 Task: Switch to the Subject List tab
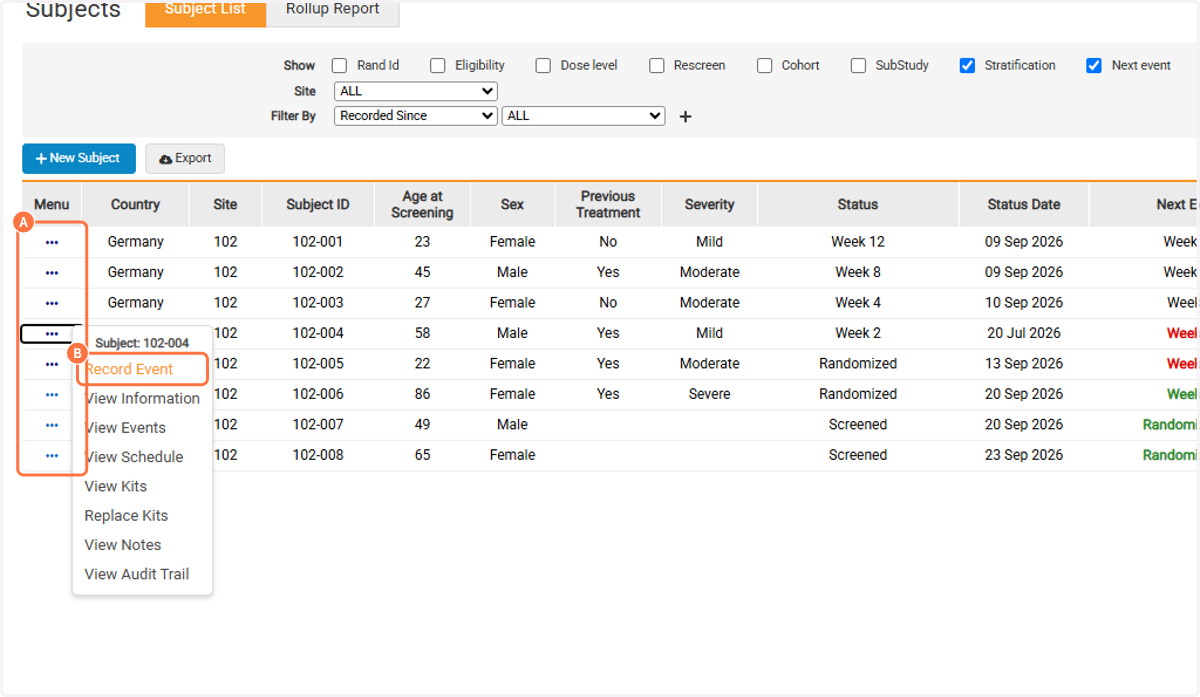pyautogui.click(x=206, y=11)
